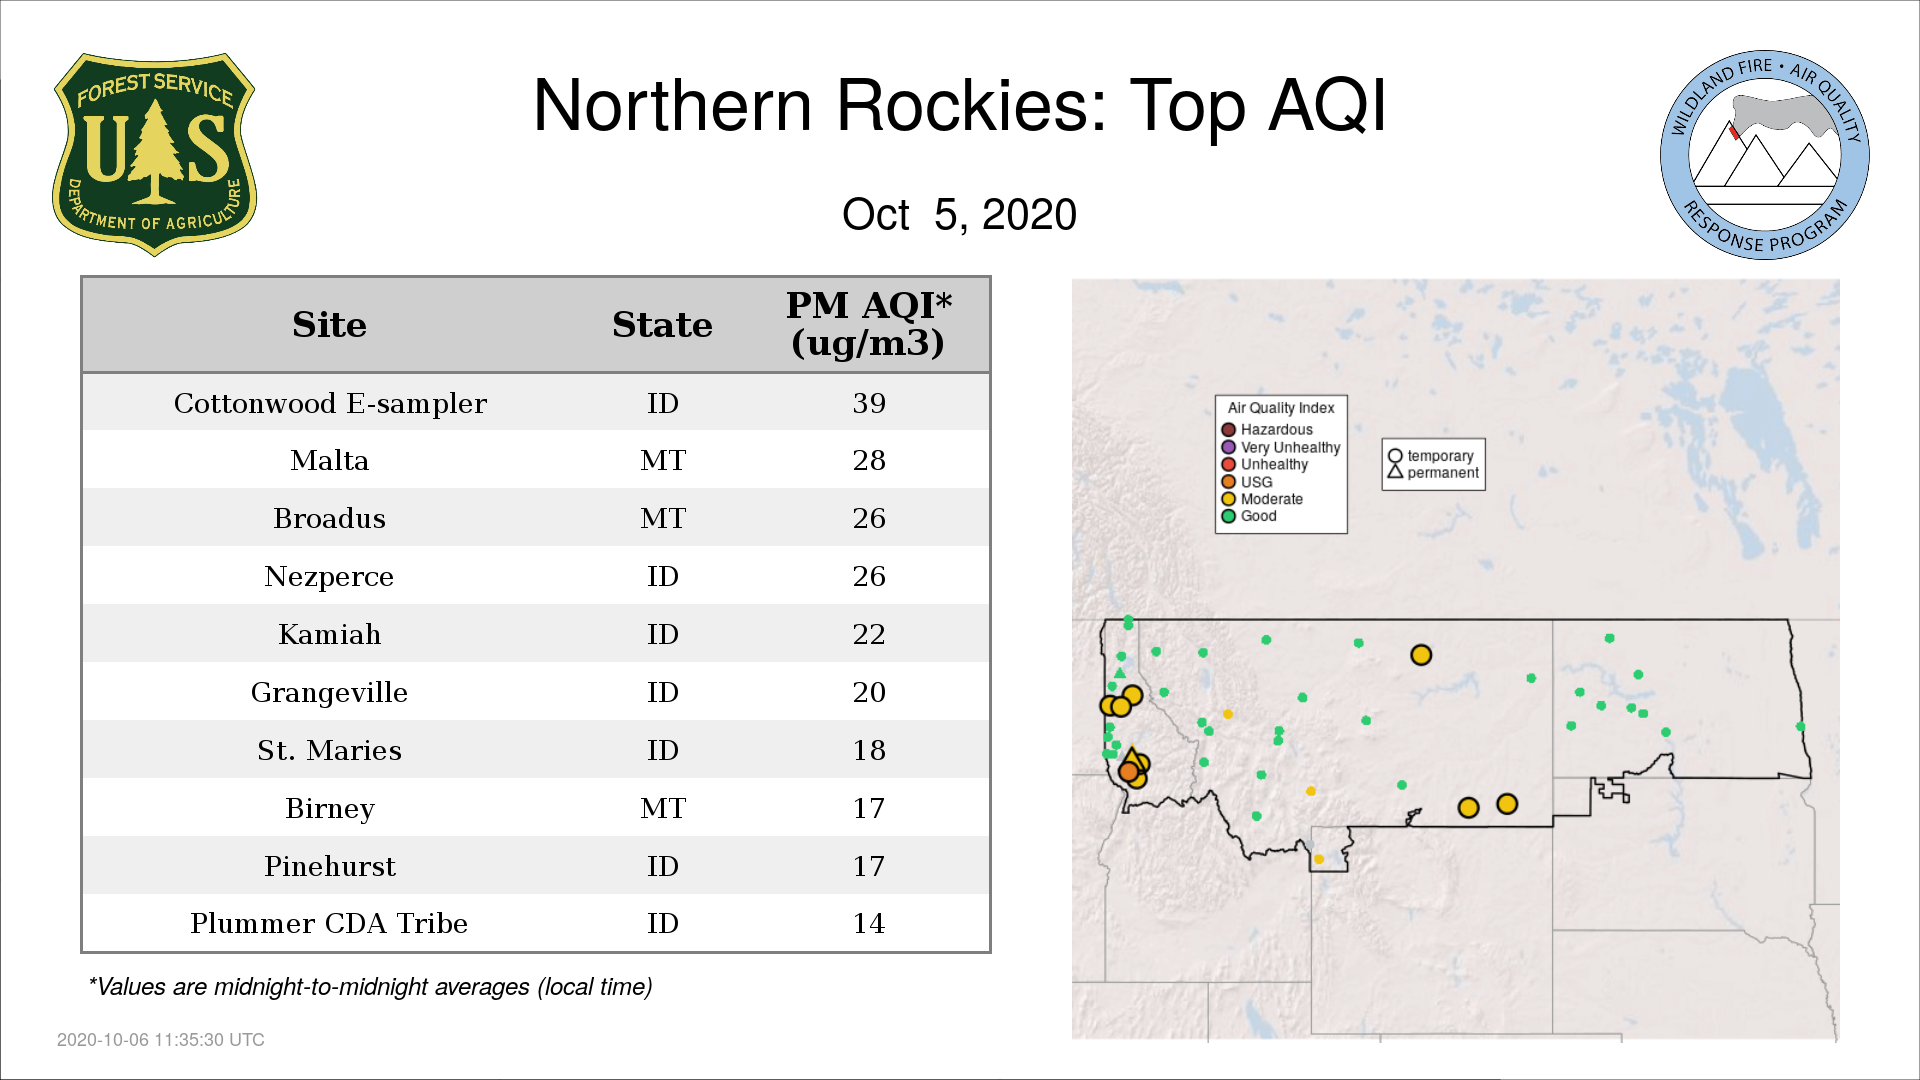Select the Birney site name
Image resolution: width=1920 pixels, height=1080 pixels.
click(330, 808)
